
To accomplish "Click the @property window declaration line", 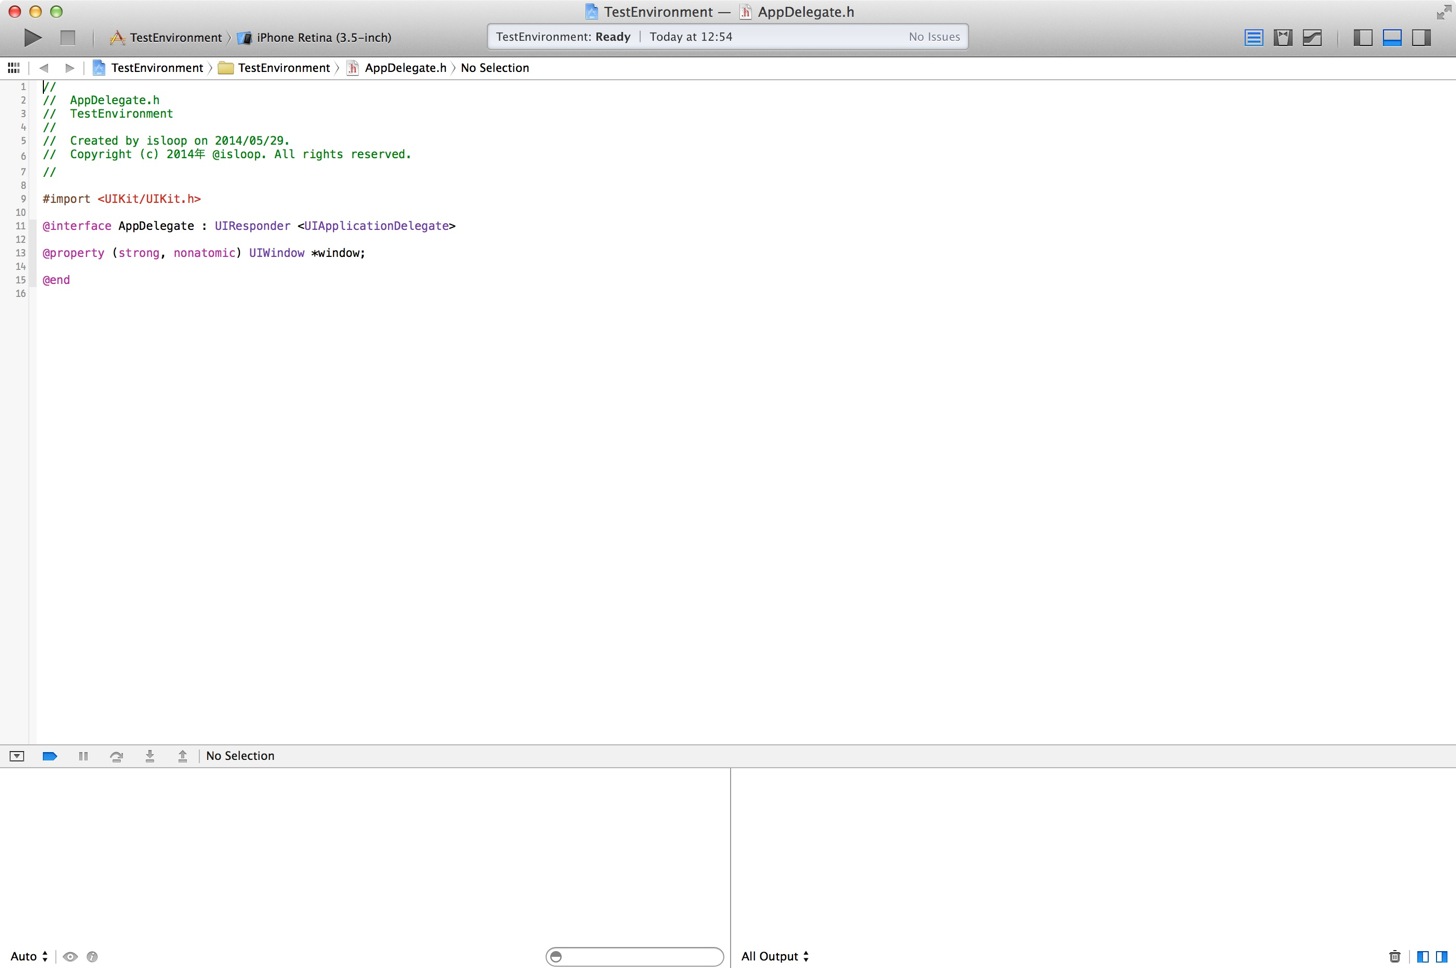I will point(204,253).
